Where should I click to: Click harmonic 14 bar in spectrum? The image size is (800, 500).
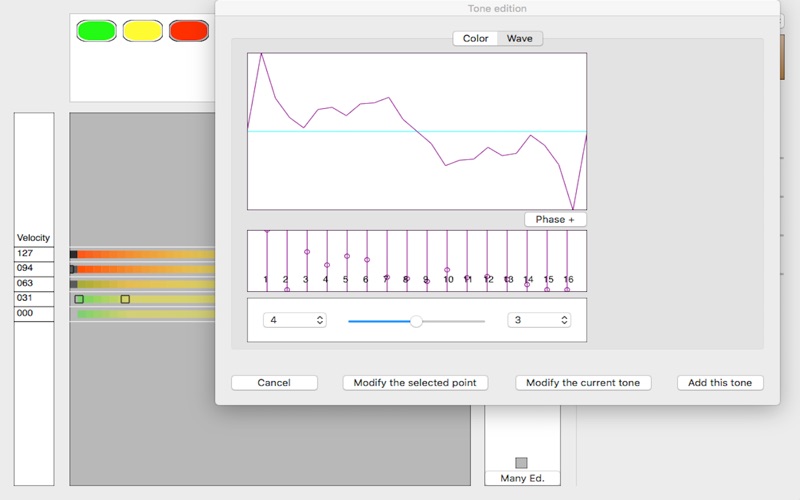(527, 261)
